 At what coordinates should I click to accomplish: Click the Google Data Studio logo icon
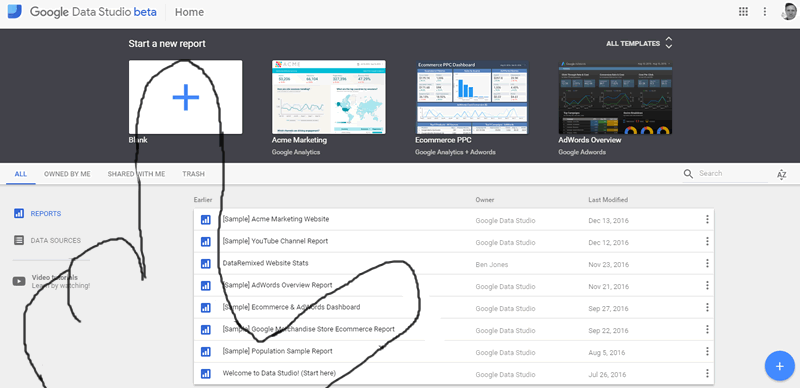coord(14,12)
